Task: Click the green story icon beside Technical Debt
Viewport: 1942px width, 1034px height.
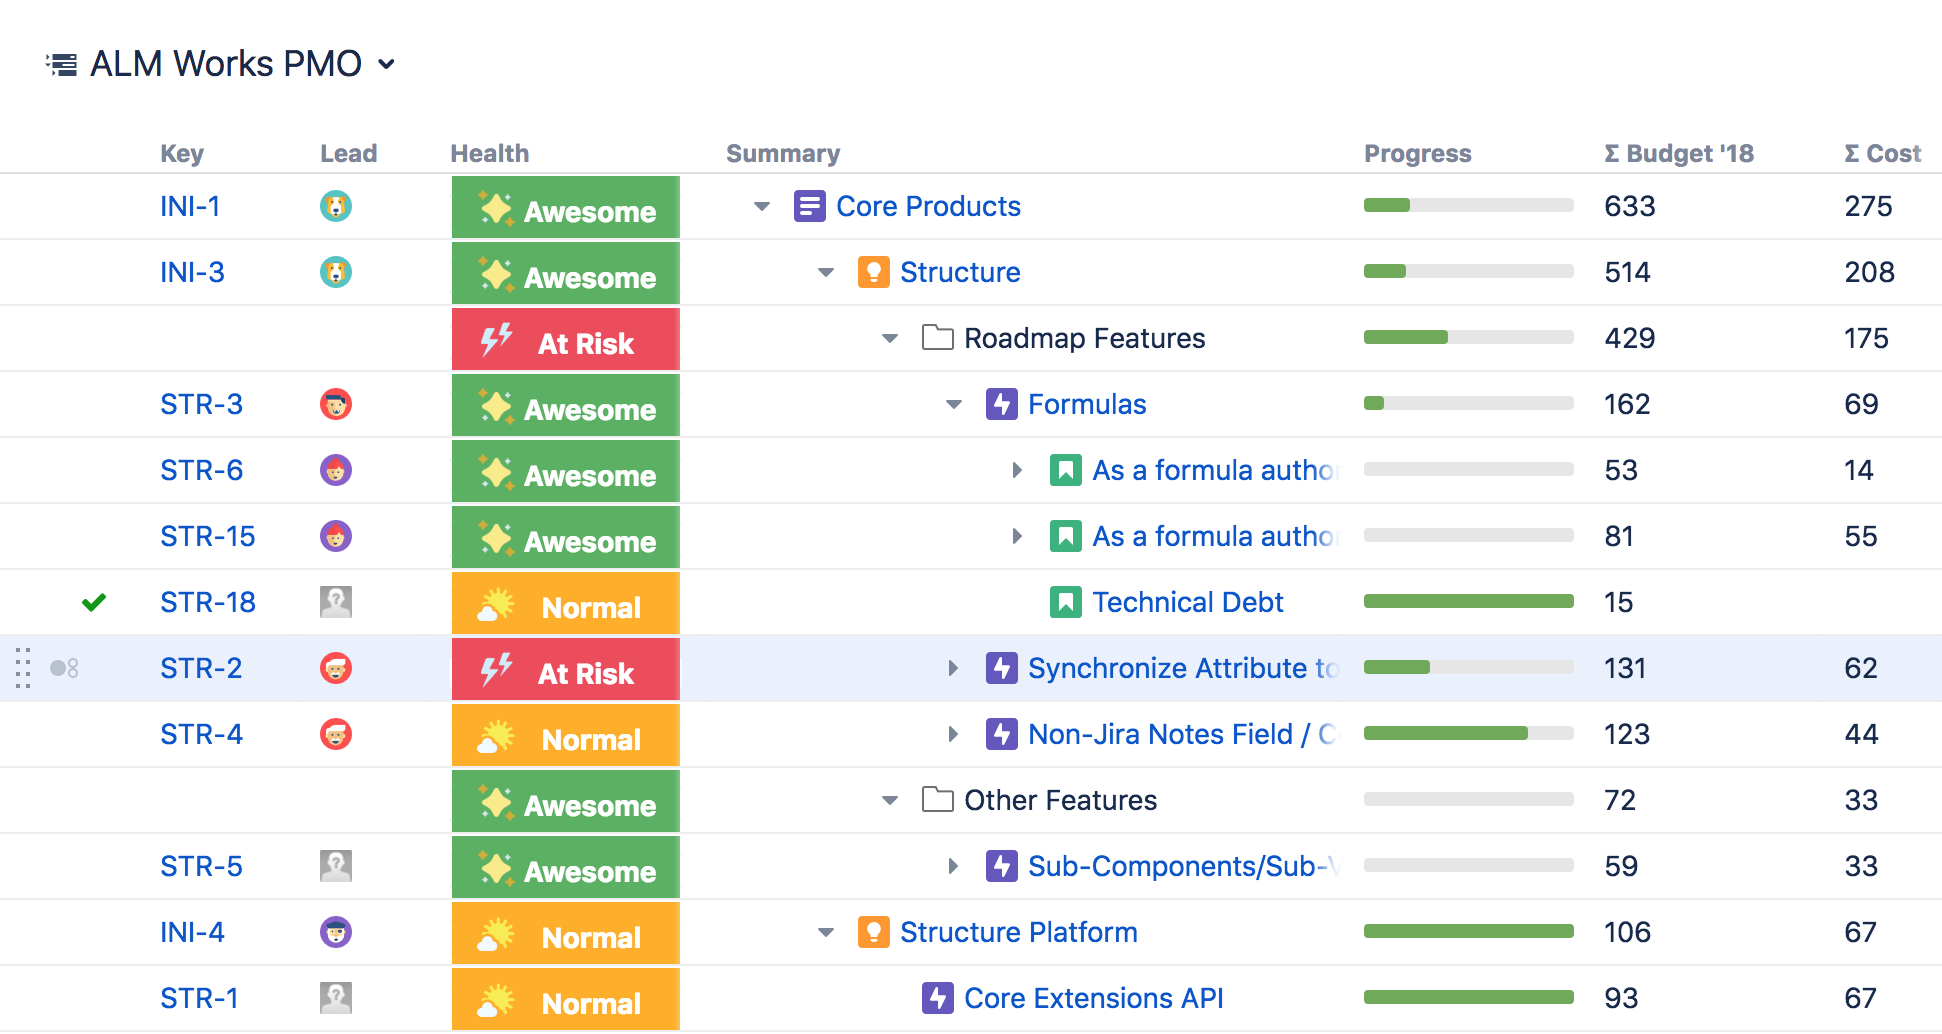Action: tap(1065, 603)
